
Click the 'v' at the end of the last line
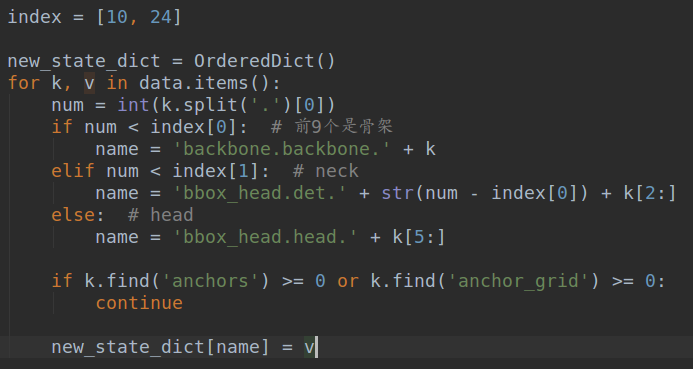coord(309,347)
